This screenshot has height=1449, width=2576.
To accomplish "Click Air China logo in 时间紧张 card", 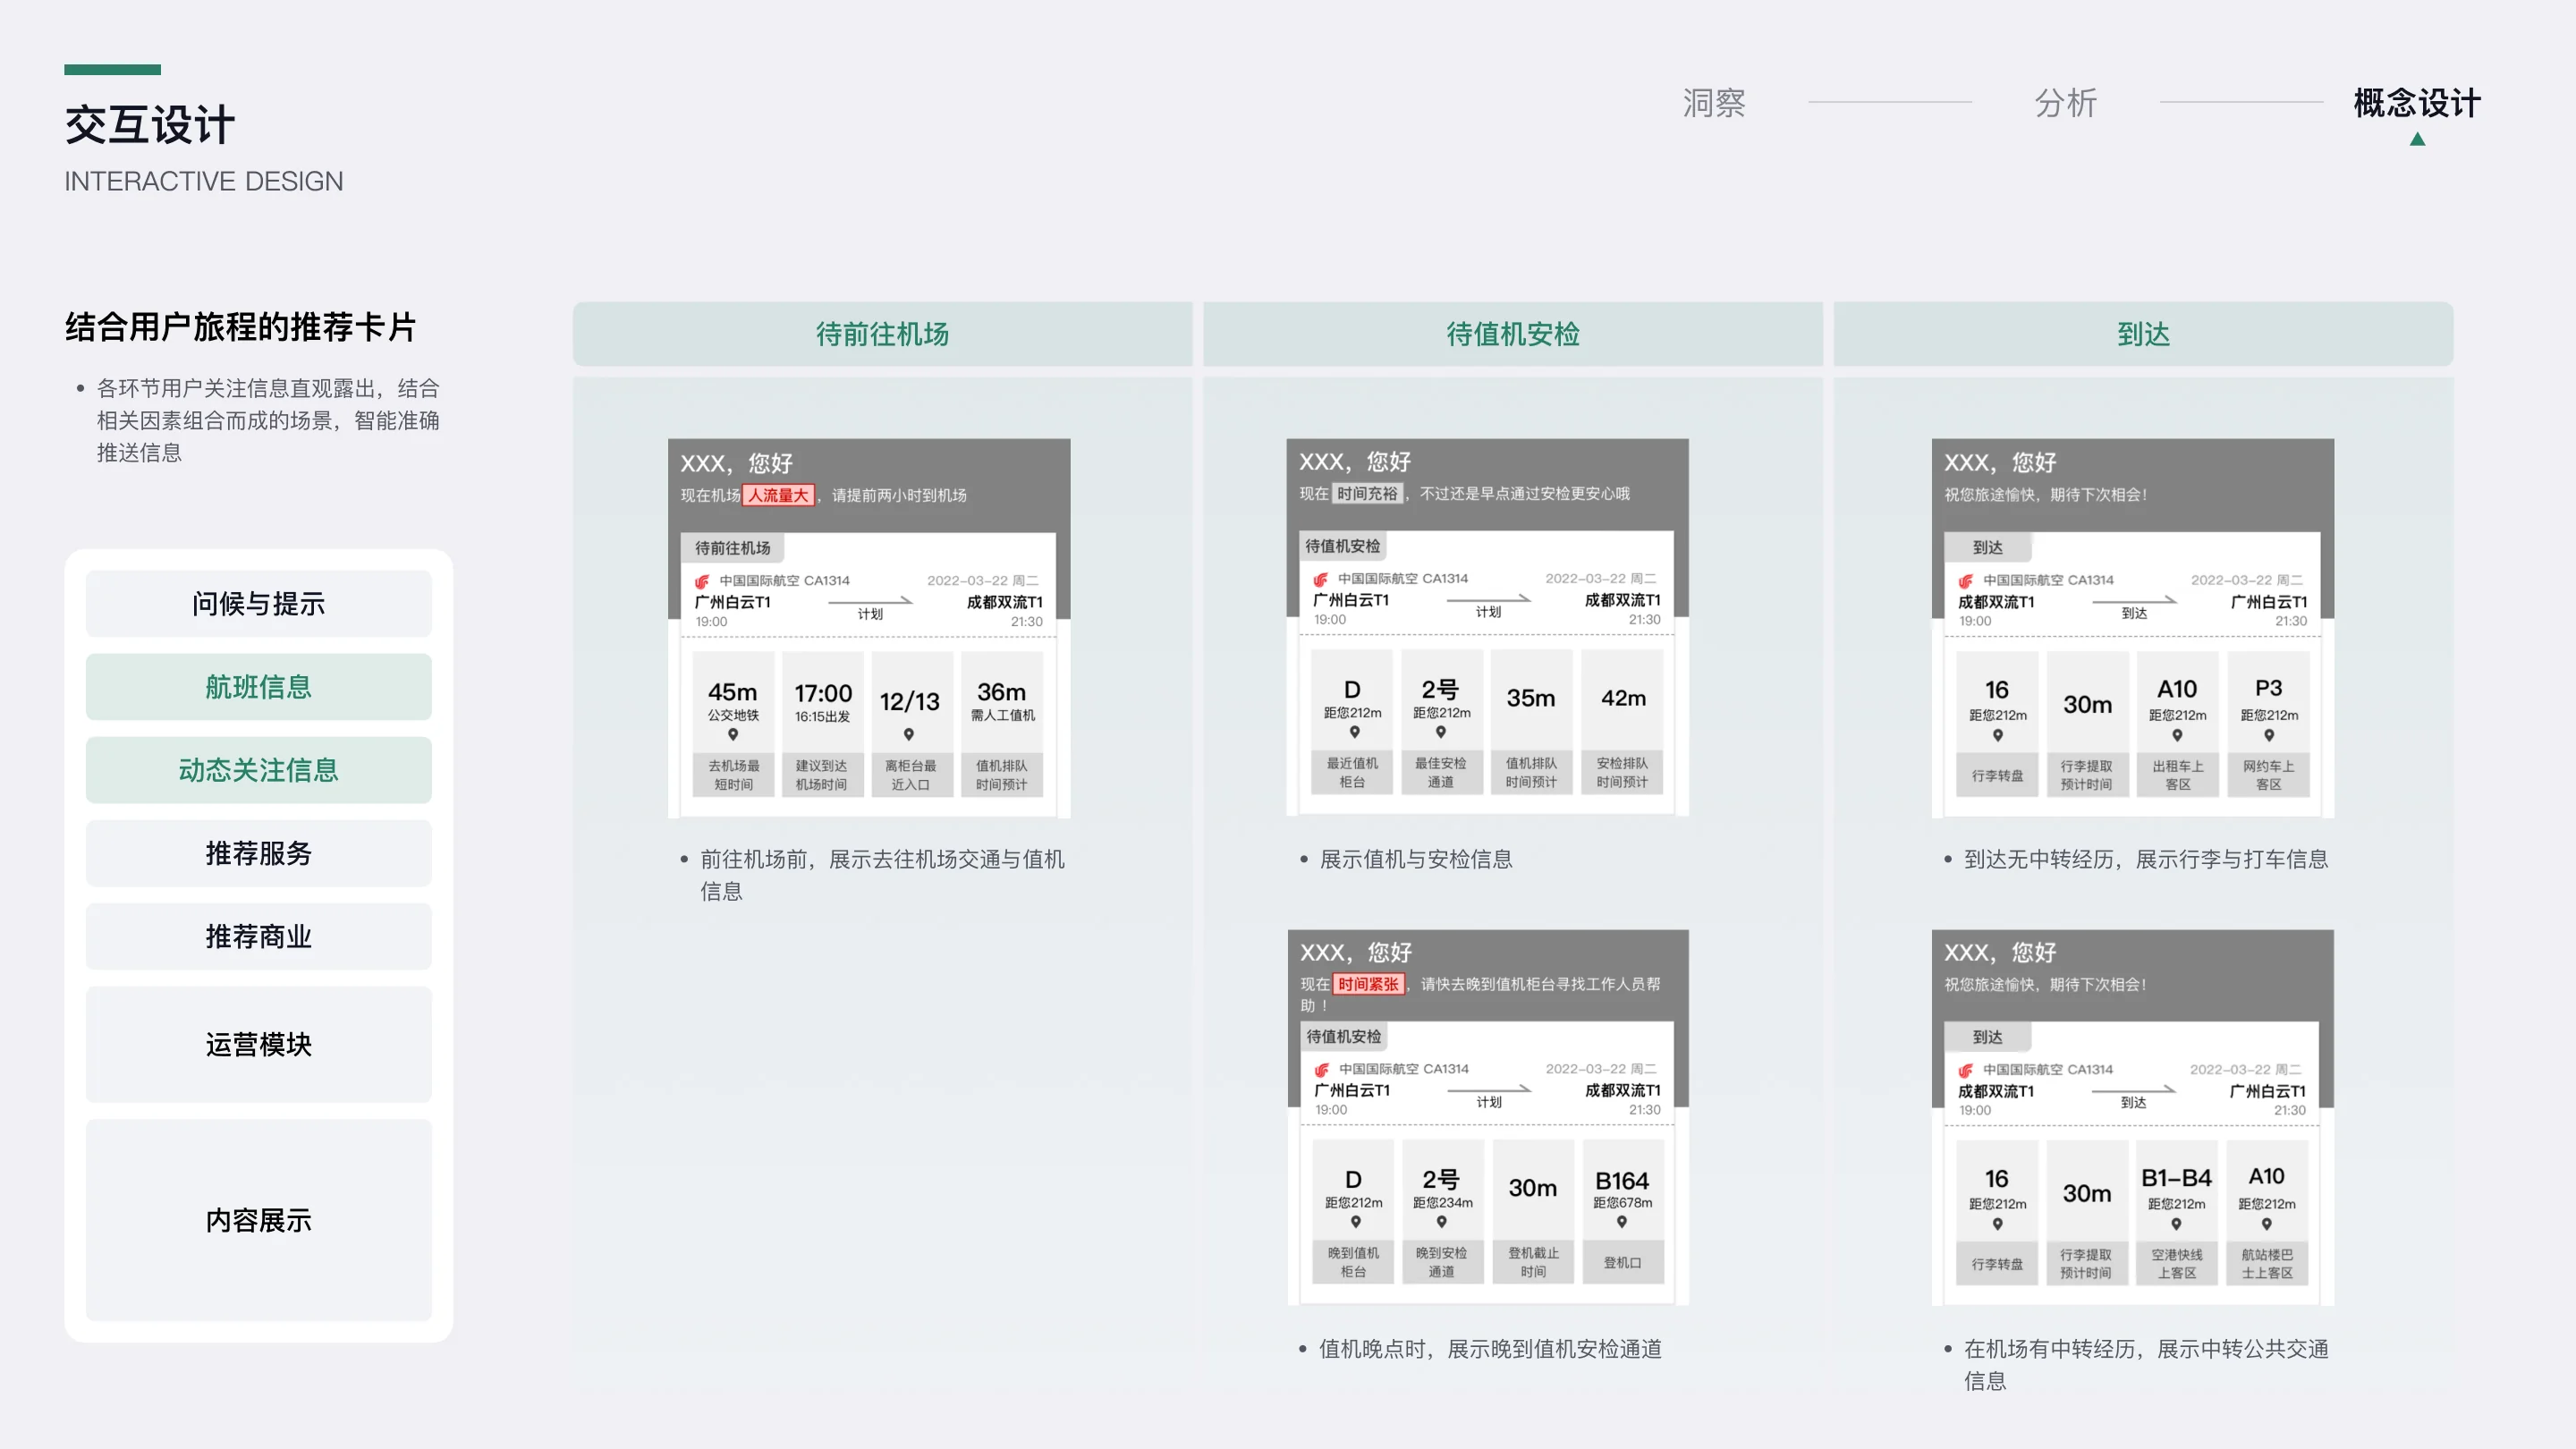I will (1321, 1069).
